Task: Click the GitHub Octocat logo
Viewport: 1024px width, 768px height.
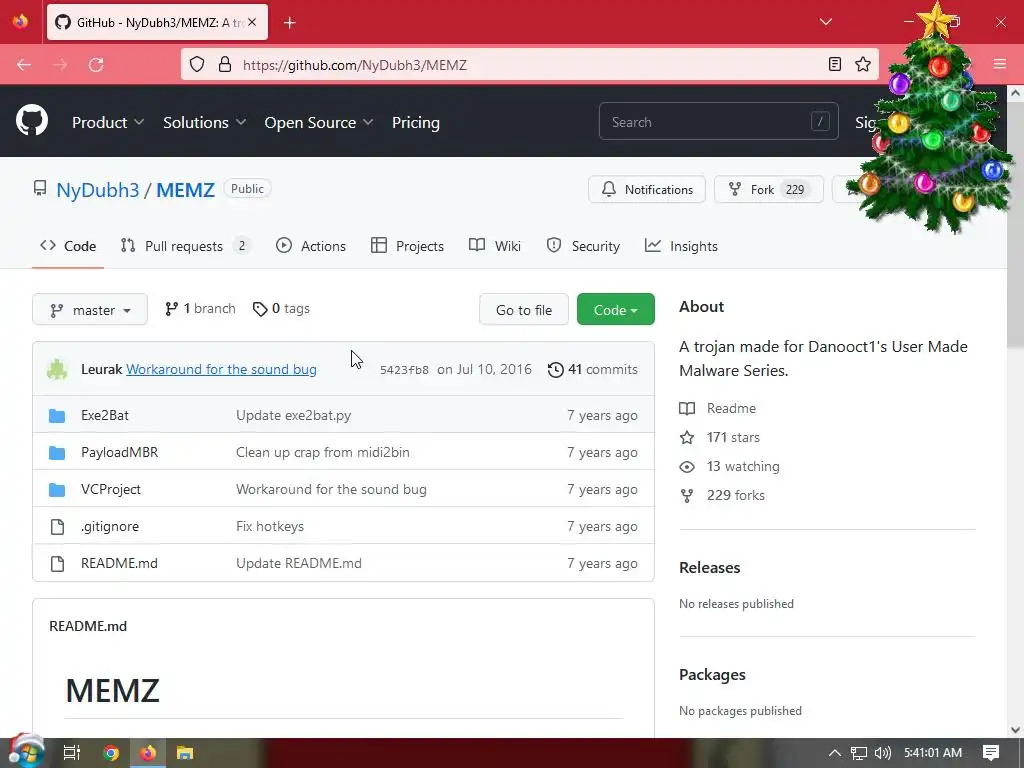Action: 32,120
